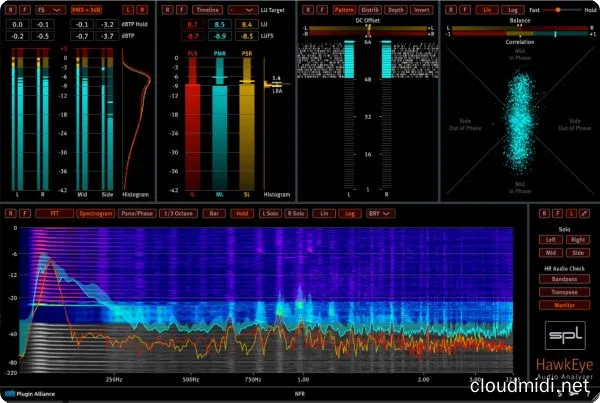Click the R button in the spectrum analyzer toolbar
This screenshot has width=600, height=403.
coord(10,213)
